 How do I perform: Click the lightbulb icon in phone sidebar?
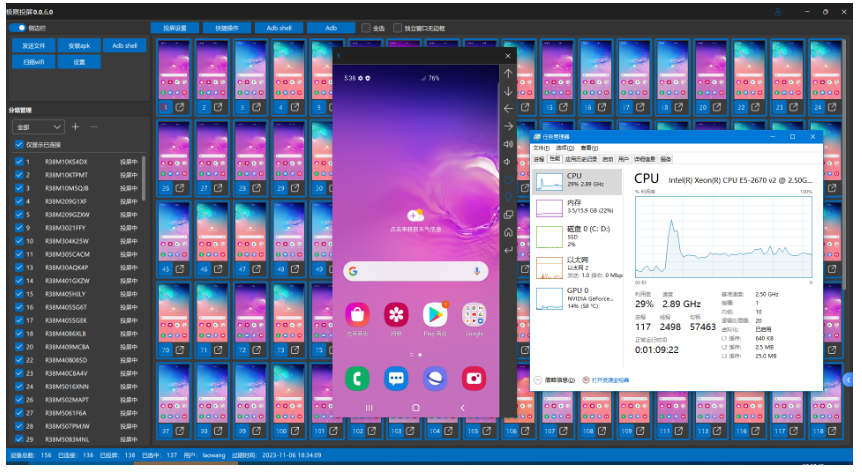[508, 197]
